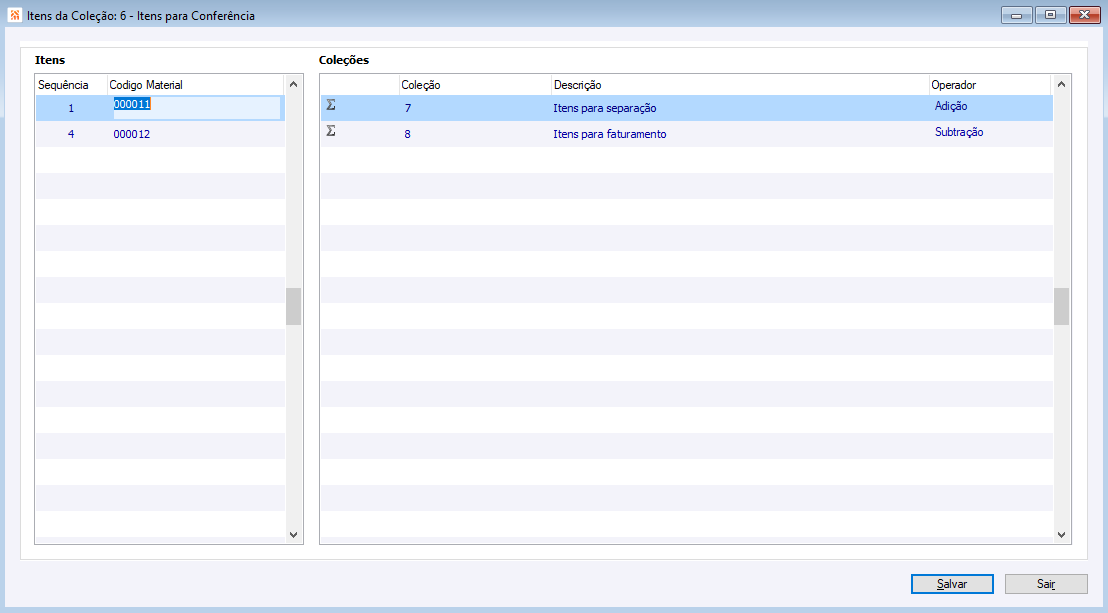Click the Codigo Material column header
Viewport: 1108px width, 613px height.
click(x=196, y=85)
